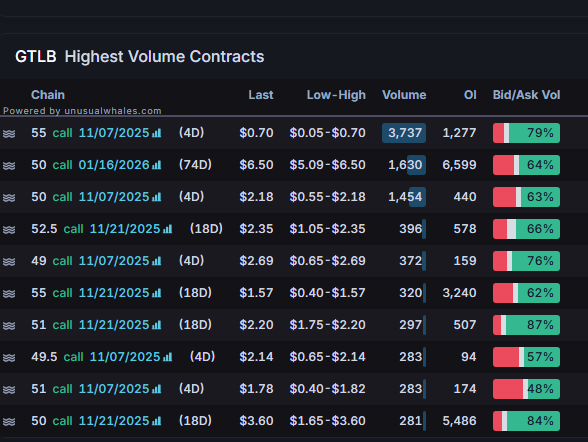Open chart icon for 52.5 call 11/21/2025
This screenshot has height=442, width=588.
tap(168, 229)
